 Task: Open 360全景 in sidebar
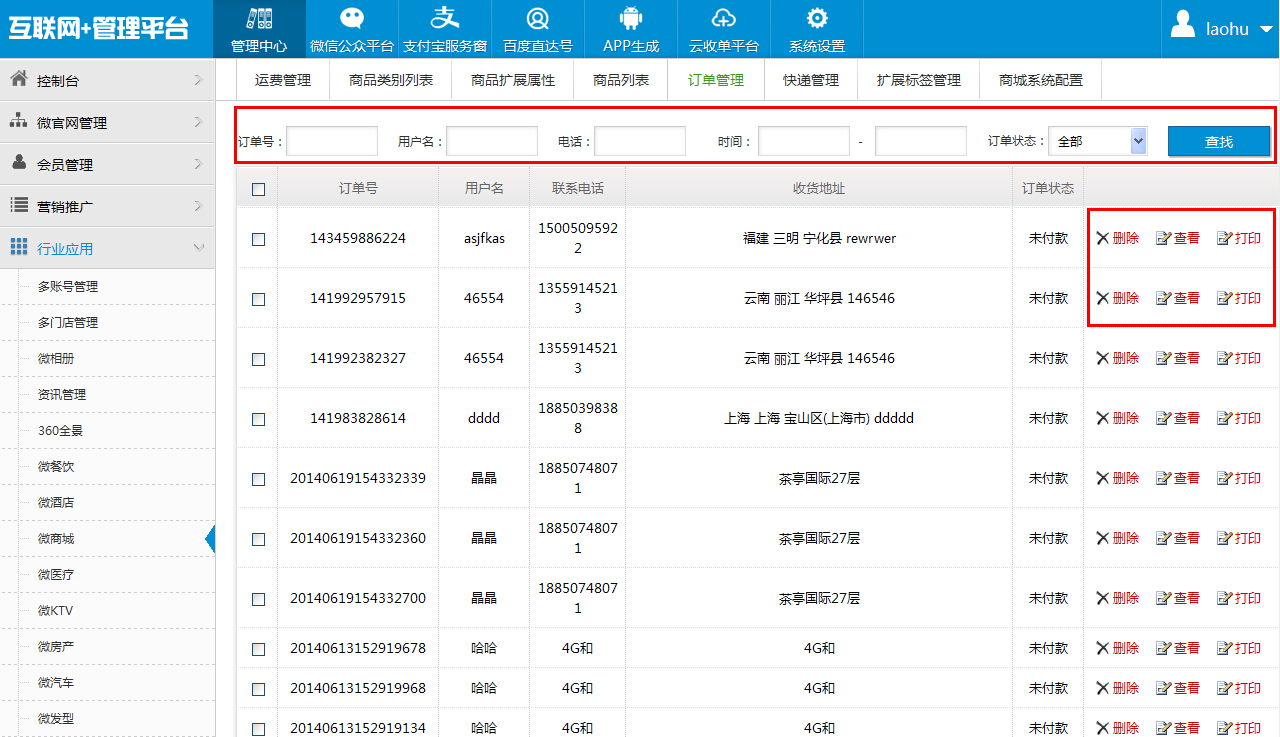(x=60, y=431)
